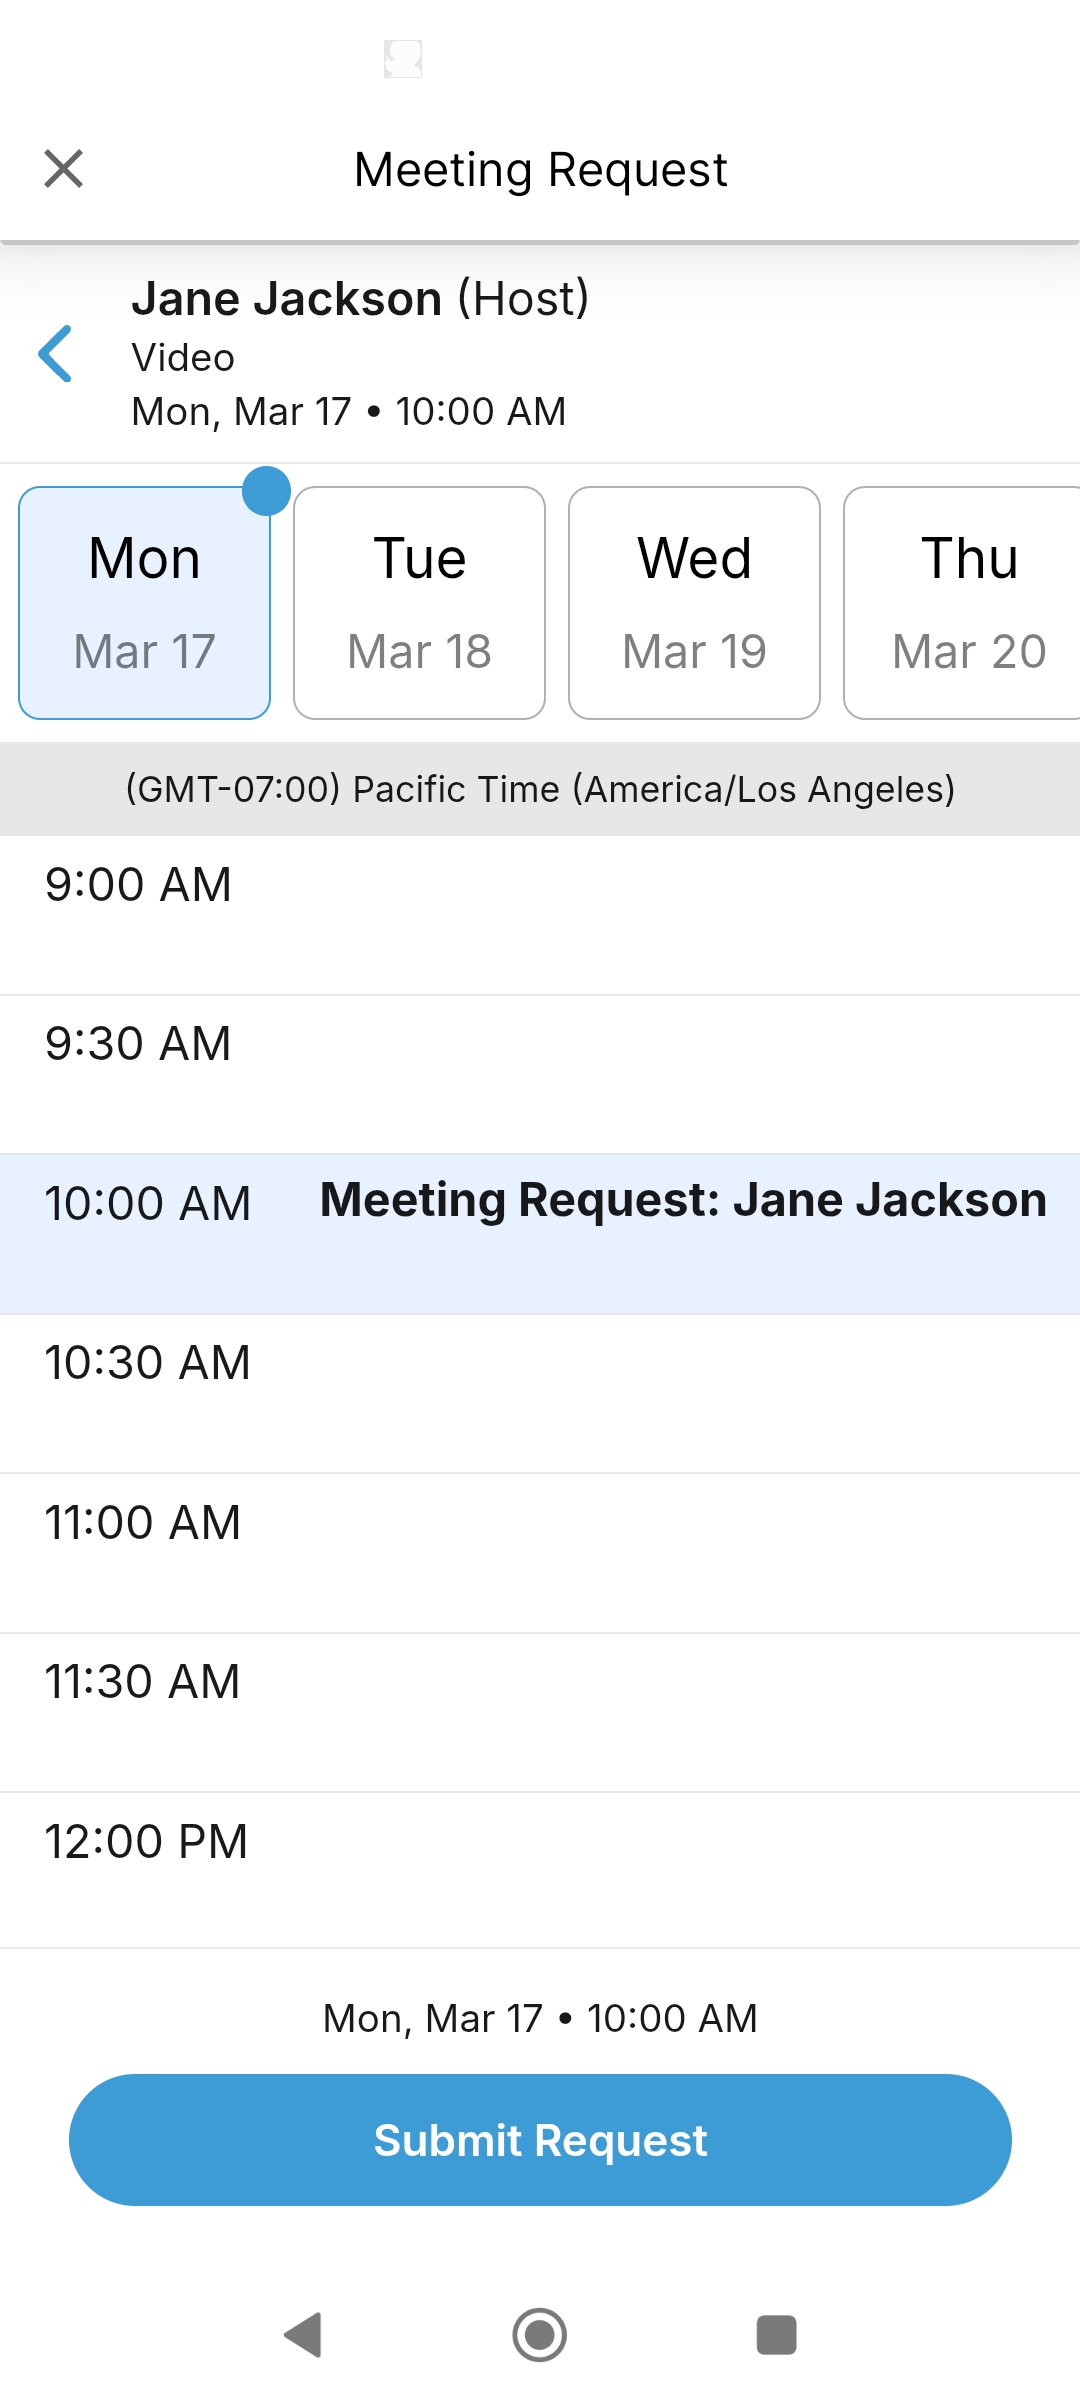Image resolution: width=1080 pixels, height=2400 pixels.
Task: Choose Wed Mar 19 date
Action: pos(694,603)
